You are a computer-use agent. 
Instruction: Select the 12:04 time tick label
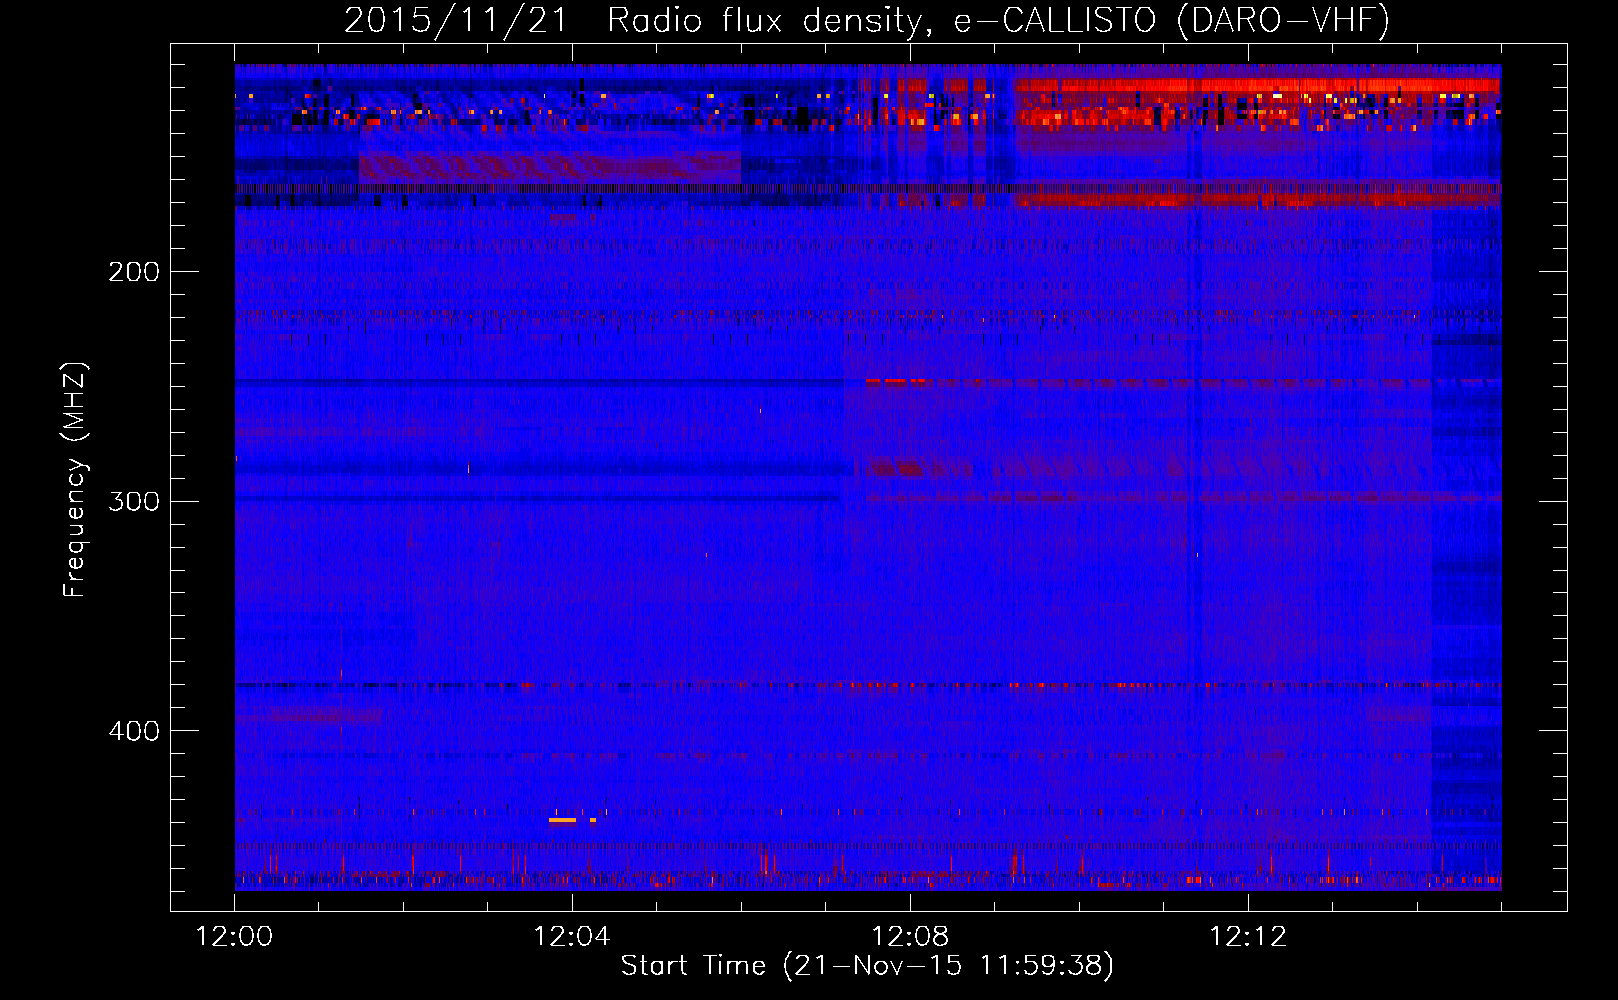(572, 937)
